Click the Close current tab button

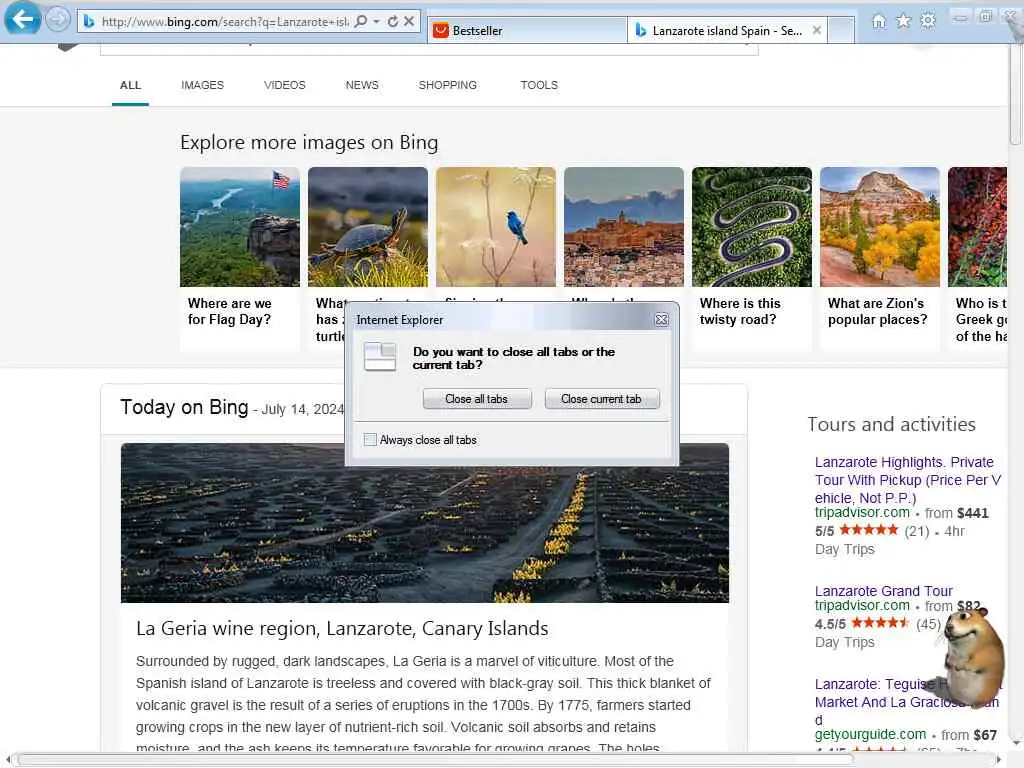pos(601,399)
